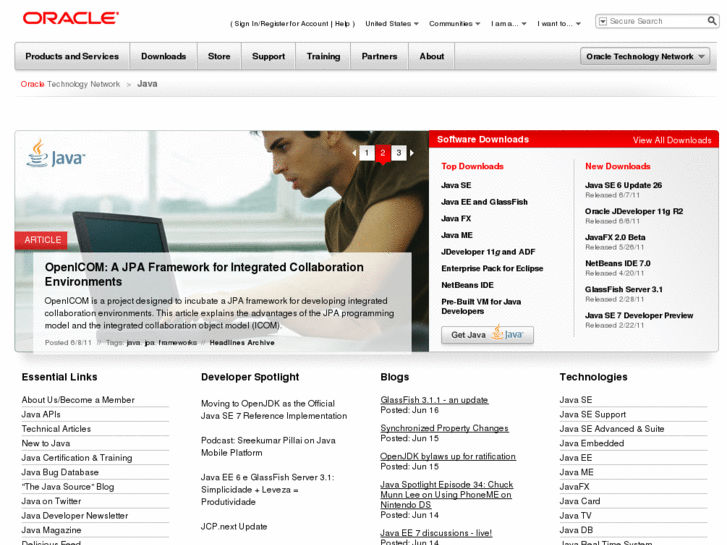Open OpenJDK bylaws up for ratification
Image resolution: width=727 pixels, height=545 pixels.
click(x=448, y=456)
